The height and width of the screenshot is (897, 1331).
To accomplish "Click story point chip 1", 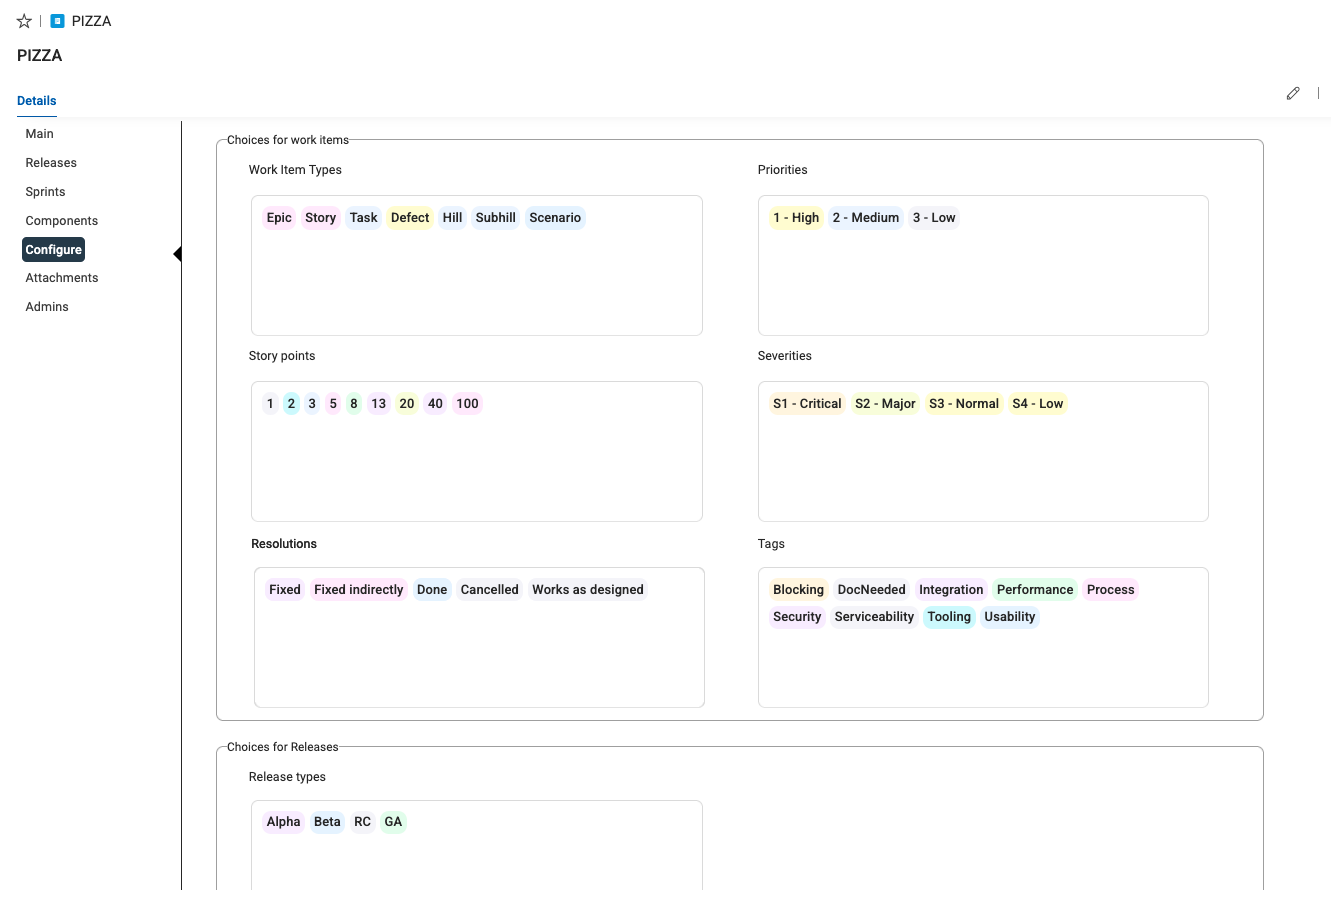I will pyautogui.click(x=270, y=404).
